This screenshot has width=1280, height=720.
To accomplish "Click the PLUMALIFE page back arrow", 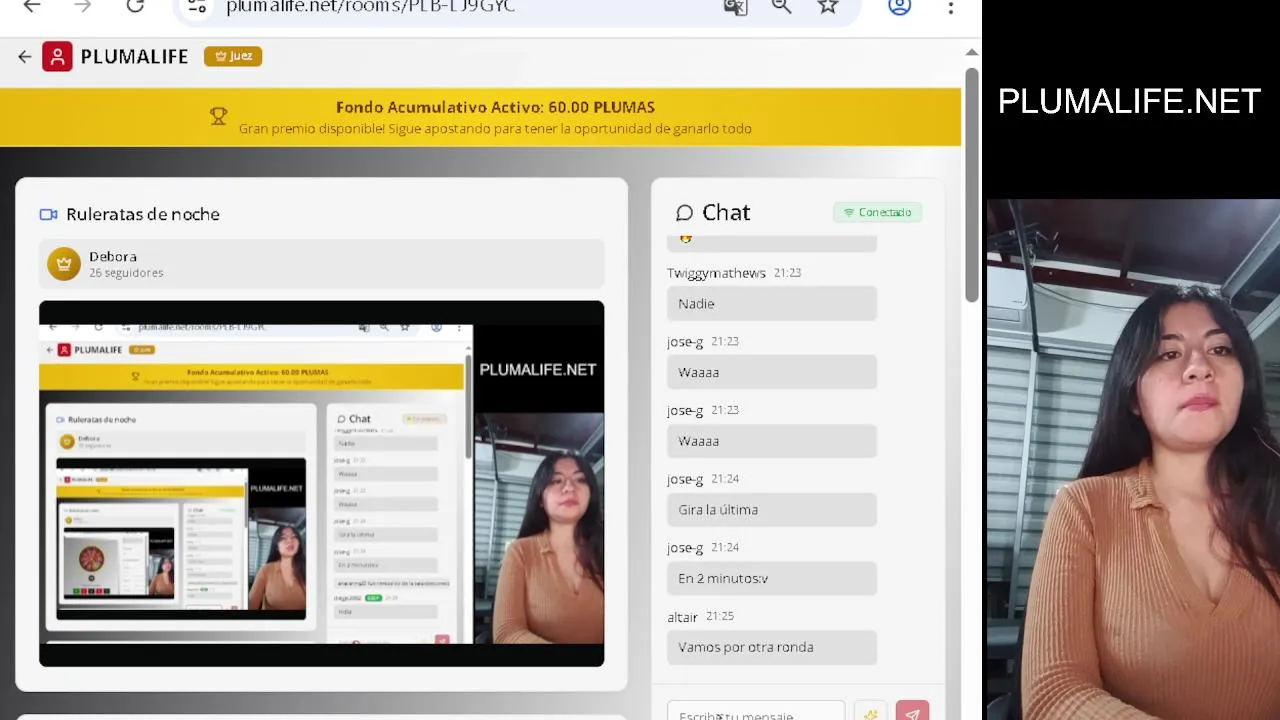I will pos(25,57).
